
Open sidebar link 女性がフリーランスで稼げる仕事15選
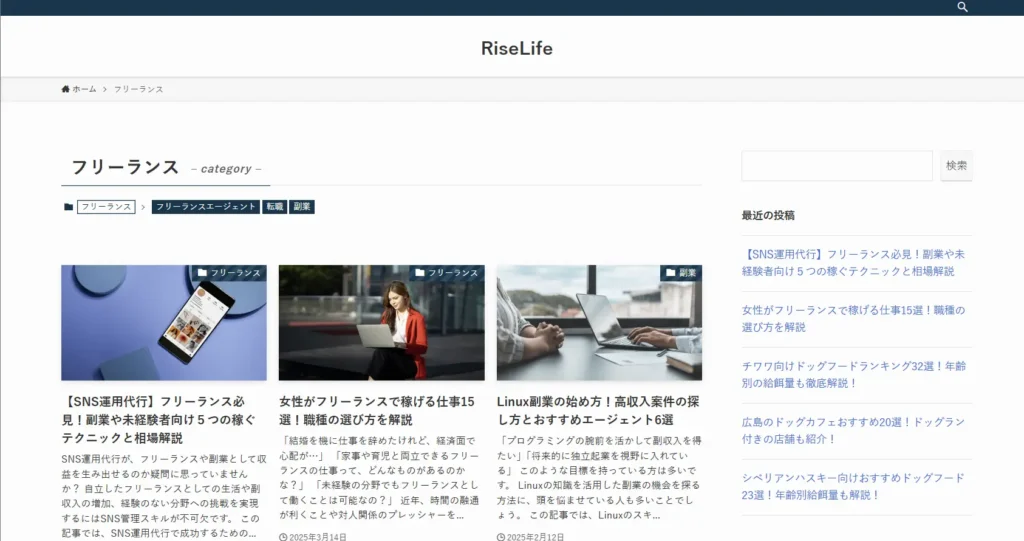[853, 318]
